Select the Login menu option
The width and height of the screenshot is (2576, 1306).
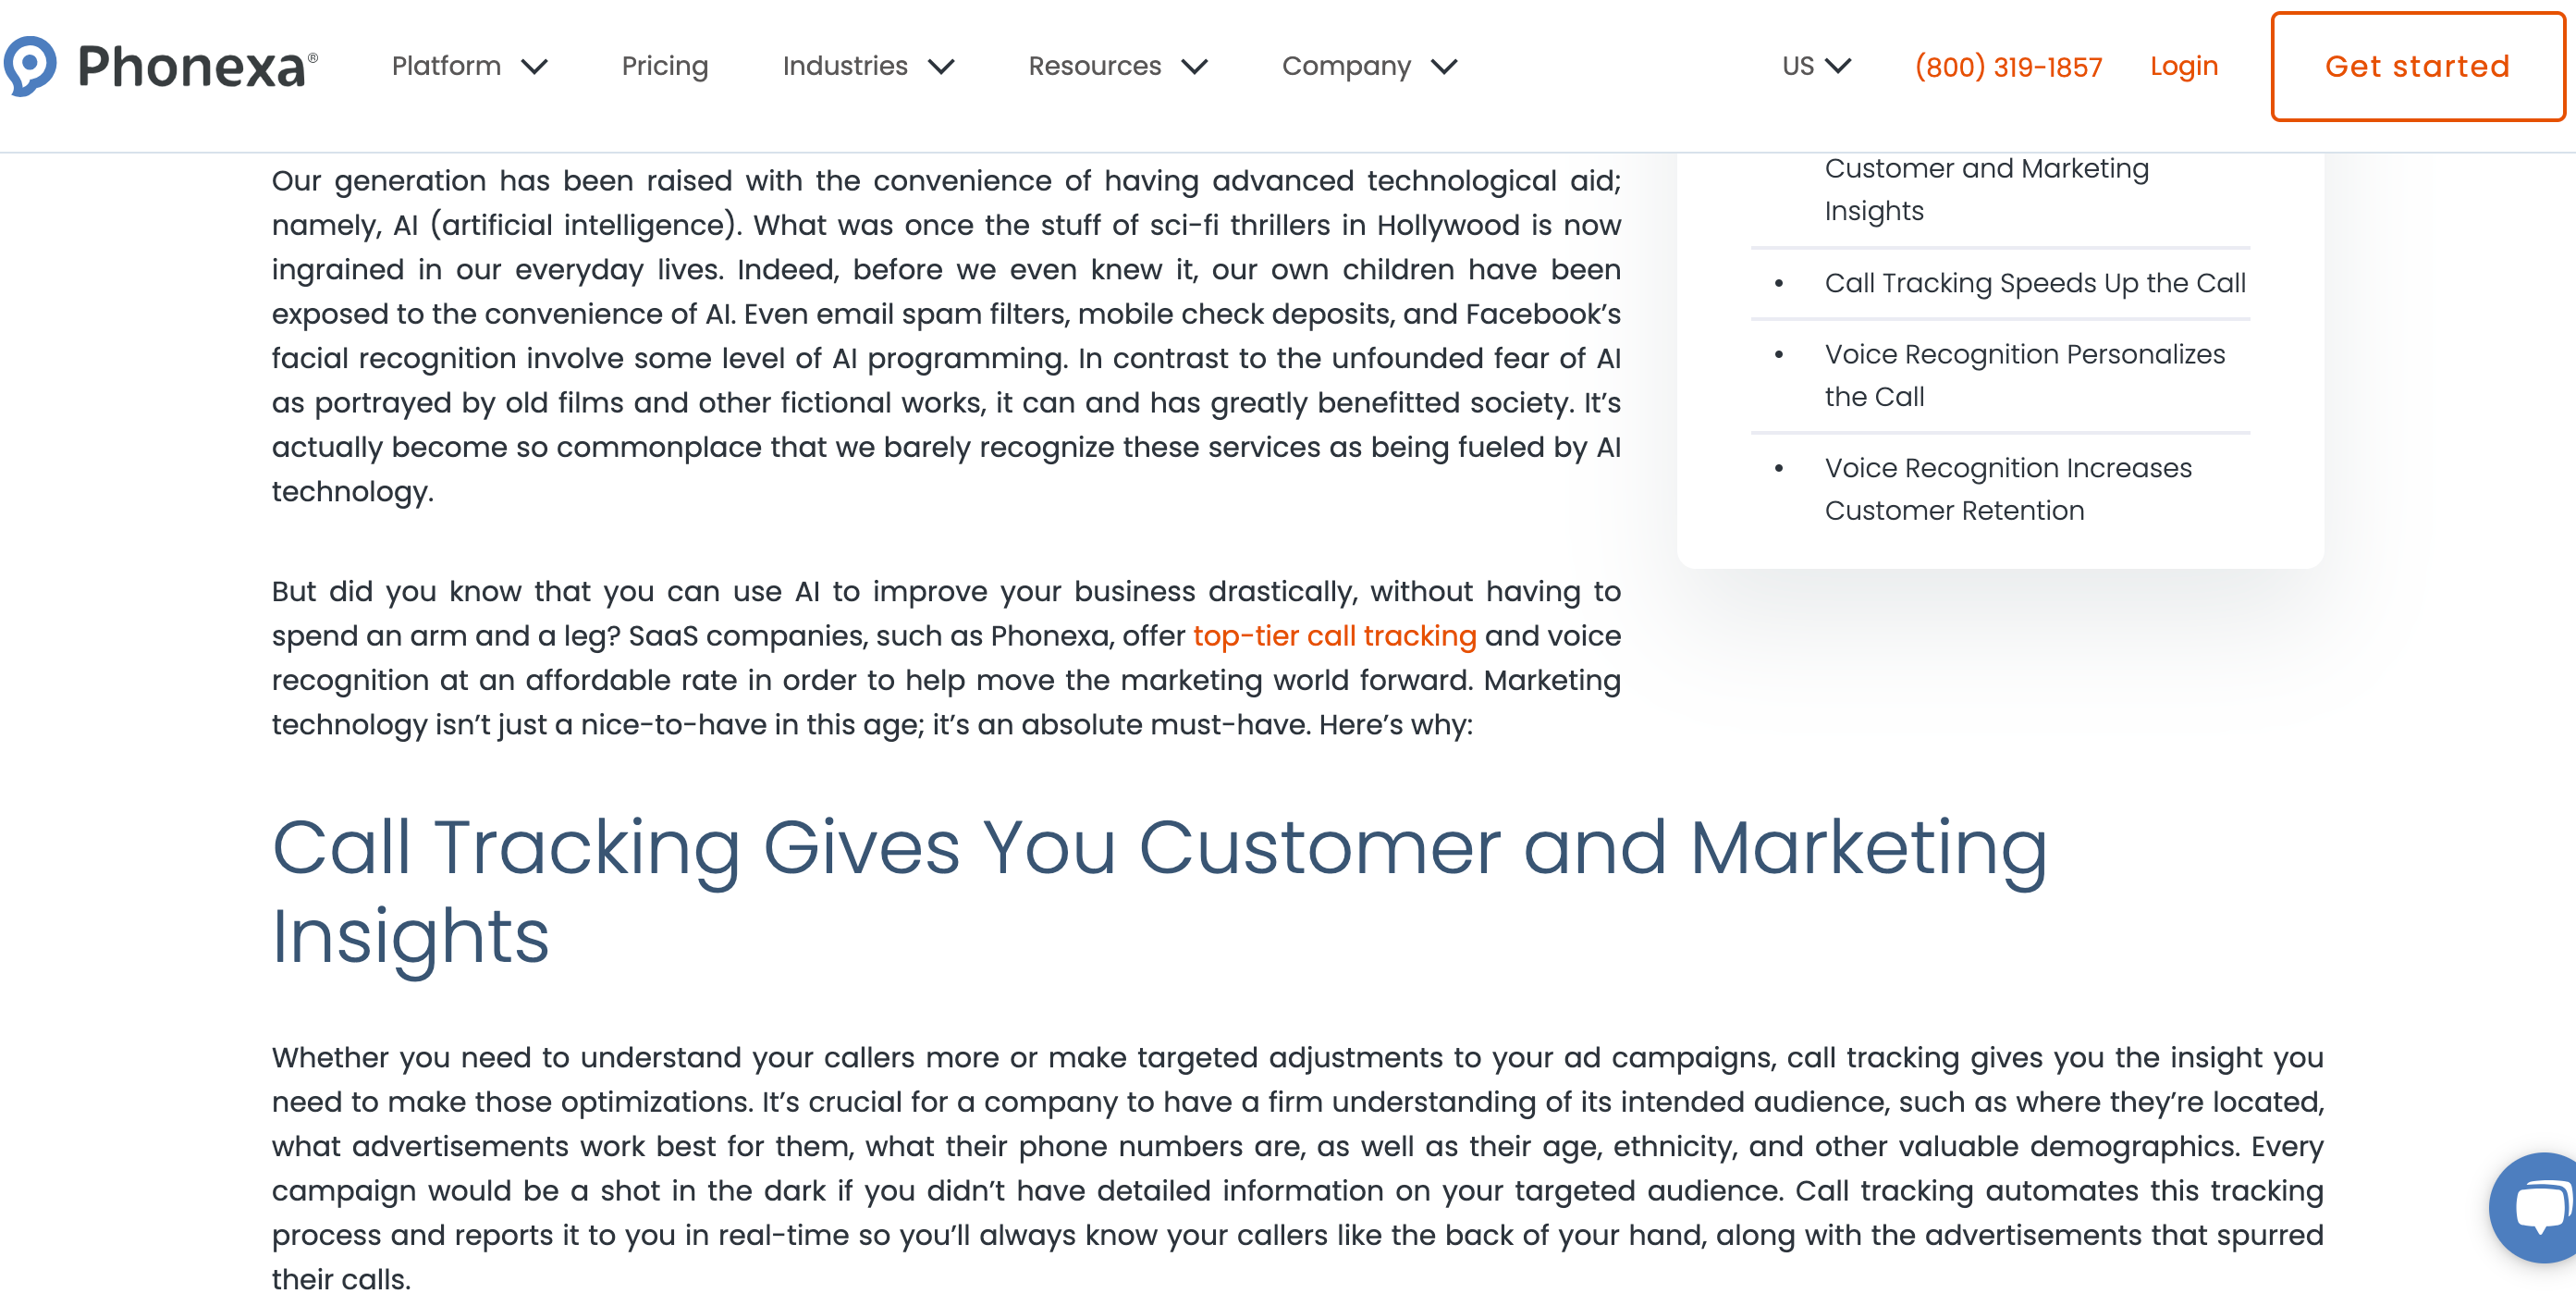click(2185, 67)
